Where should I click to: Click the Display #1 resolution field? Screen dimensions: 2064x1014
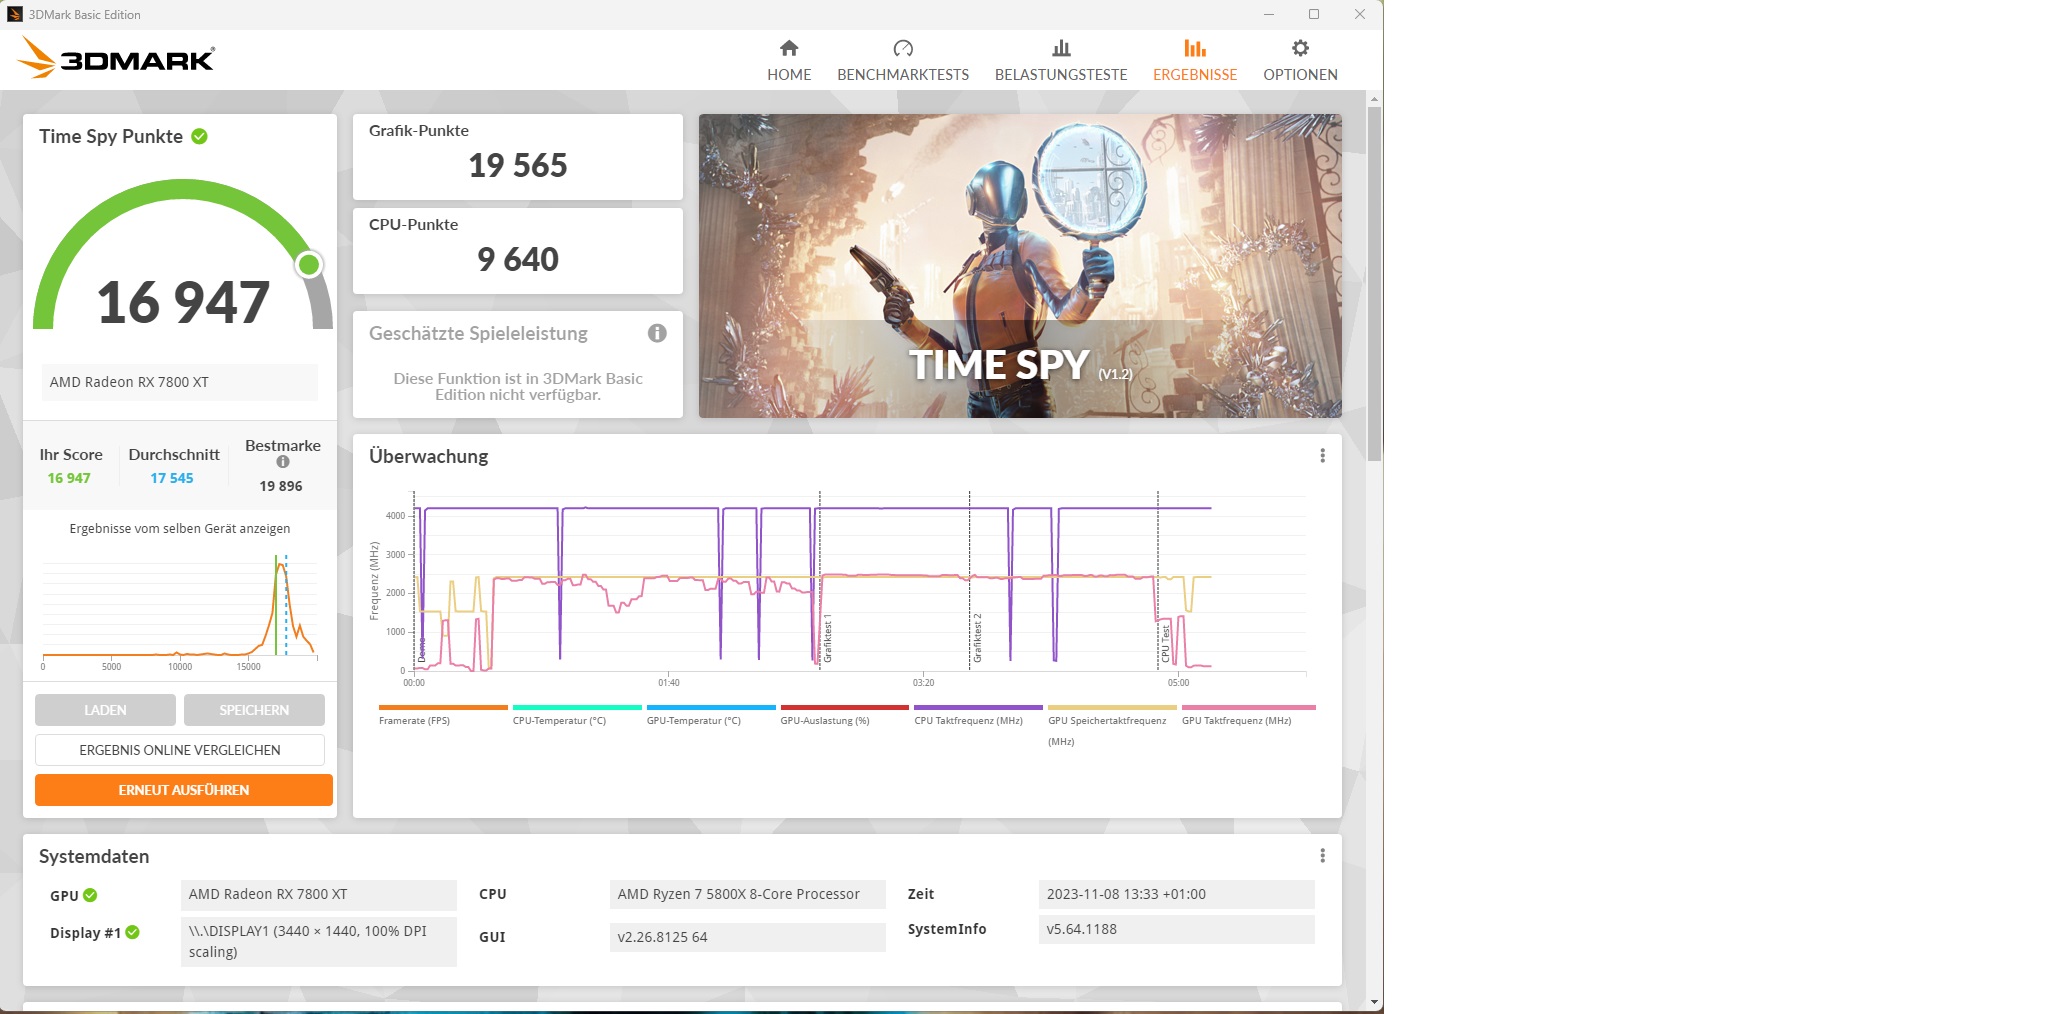coord(319,941)
